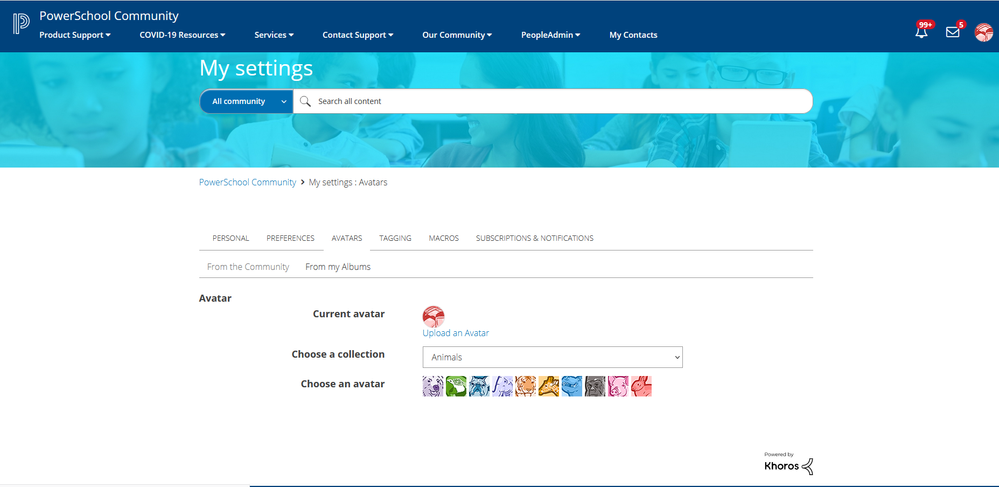Select the yellow giraffe avatar
The image size is (999, 487).
(x=549, y=386)
